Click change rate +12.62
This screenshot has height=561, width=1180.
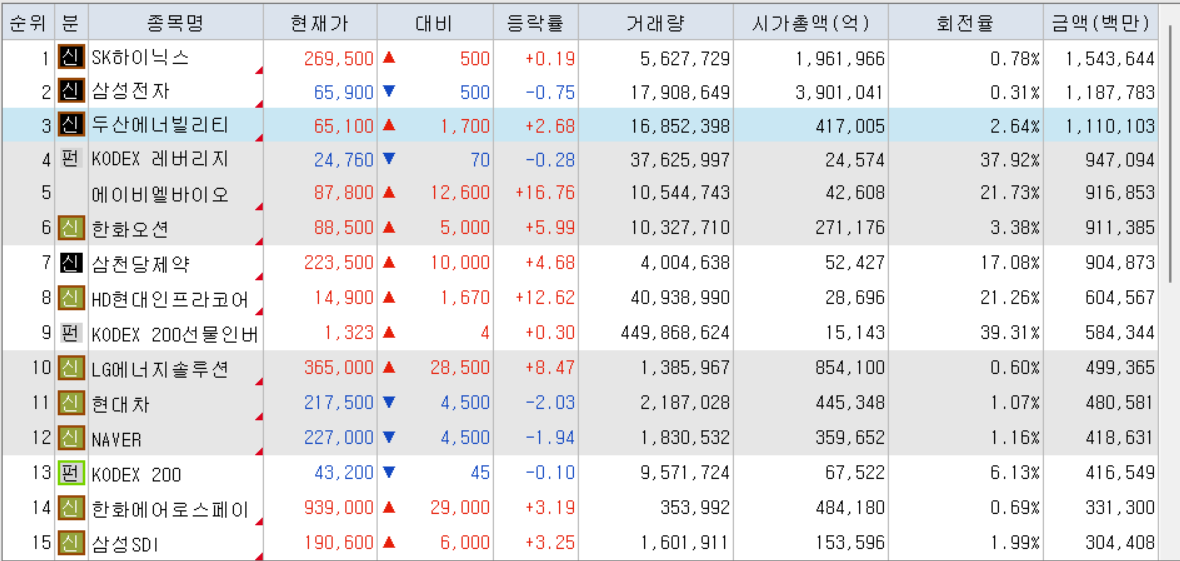pos(545,297)
